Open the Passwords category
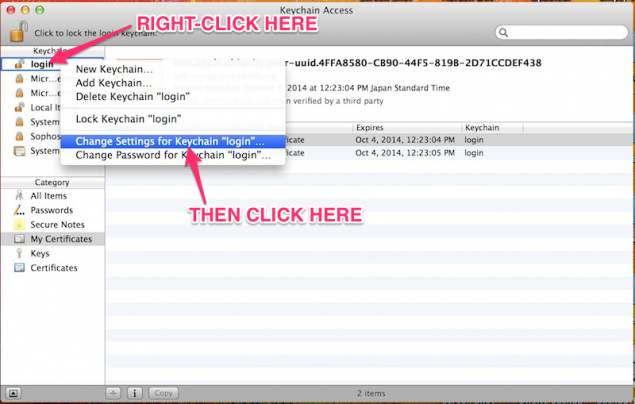635x404 pixels. [x=51, y=211]
